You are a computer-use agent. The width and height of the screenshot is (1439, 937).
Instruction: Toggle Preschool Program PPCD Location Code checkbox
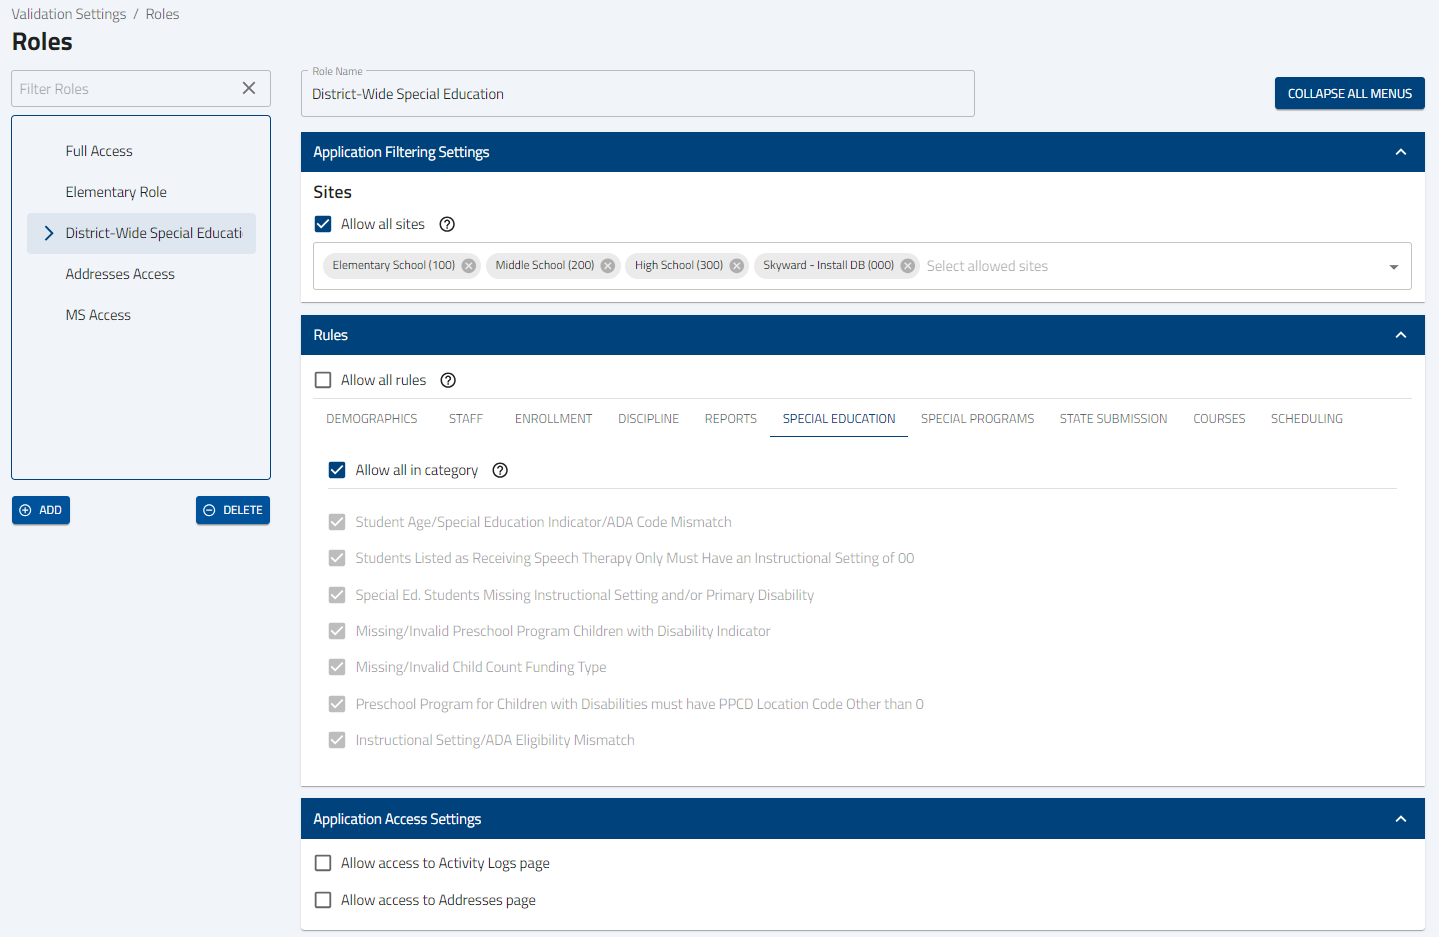(337, 704)
